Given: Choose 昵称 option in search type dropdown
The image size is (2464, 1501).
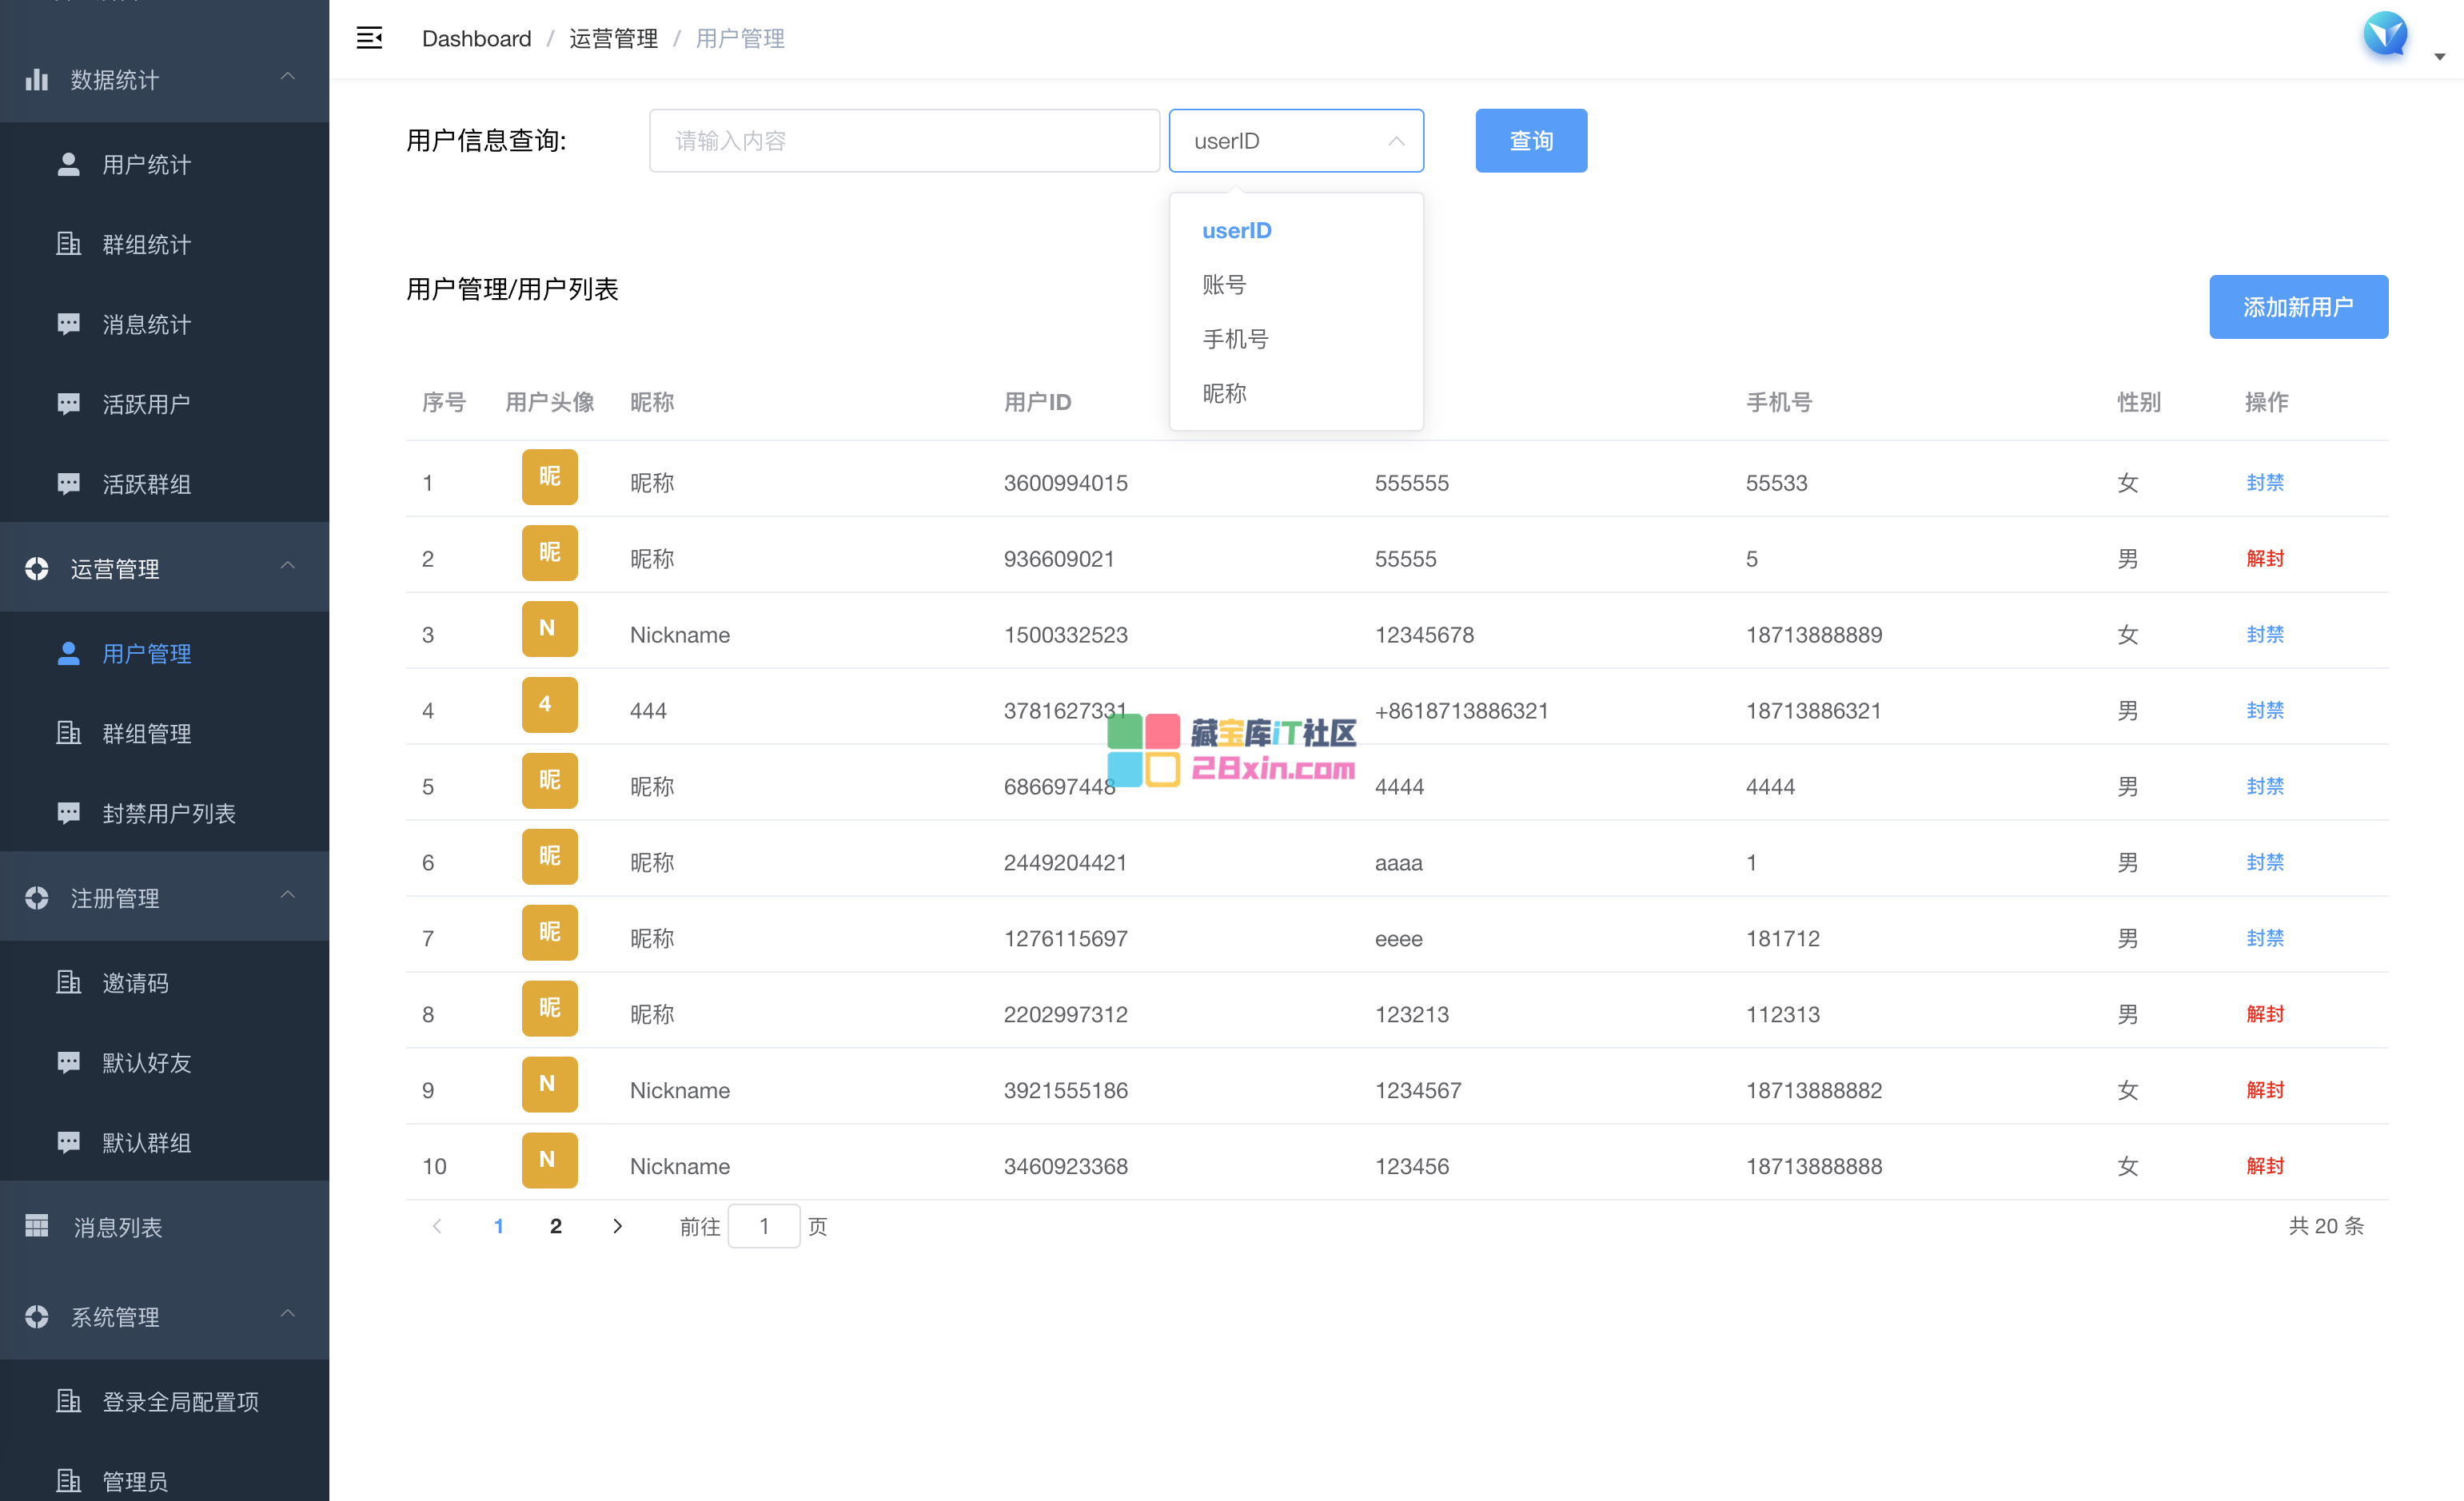Looking at the screenshot, I should [x=1224, y=393].
